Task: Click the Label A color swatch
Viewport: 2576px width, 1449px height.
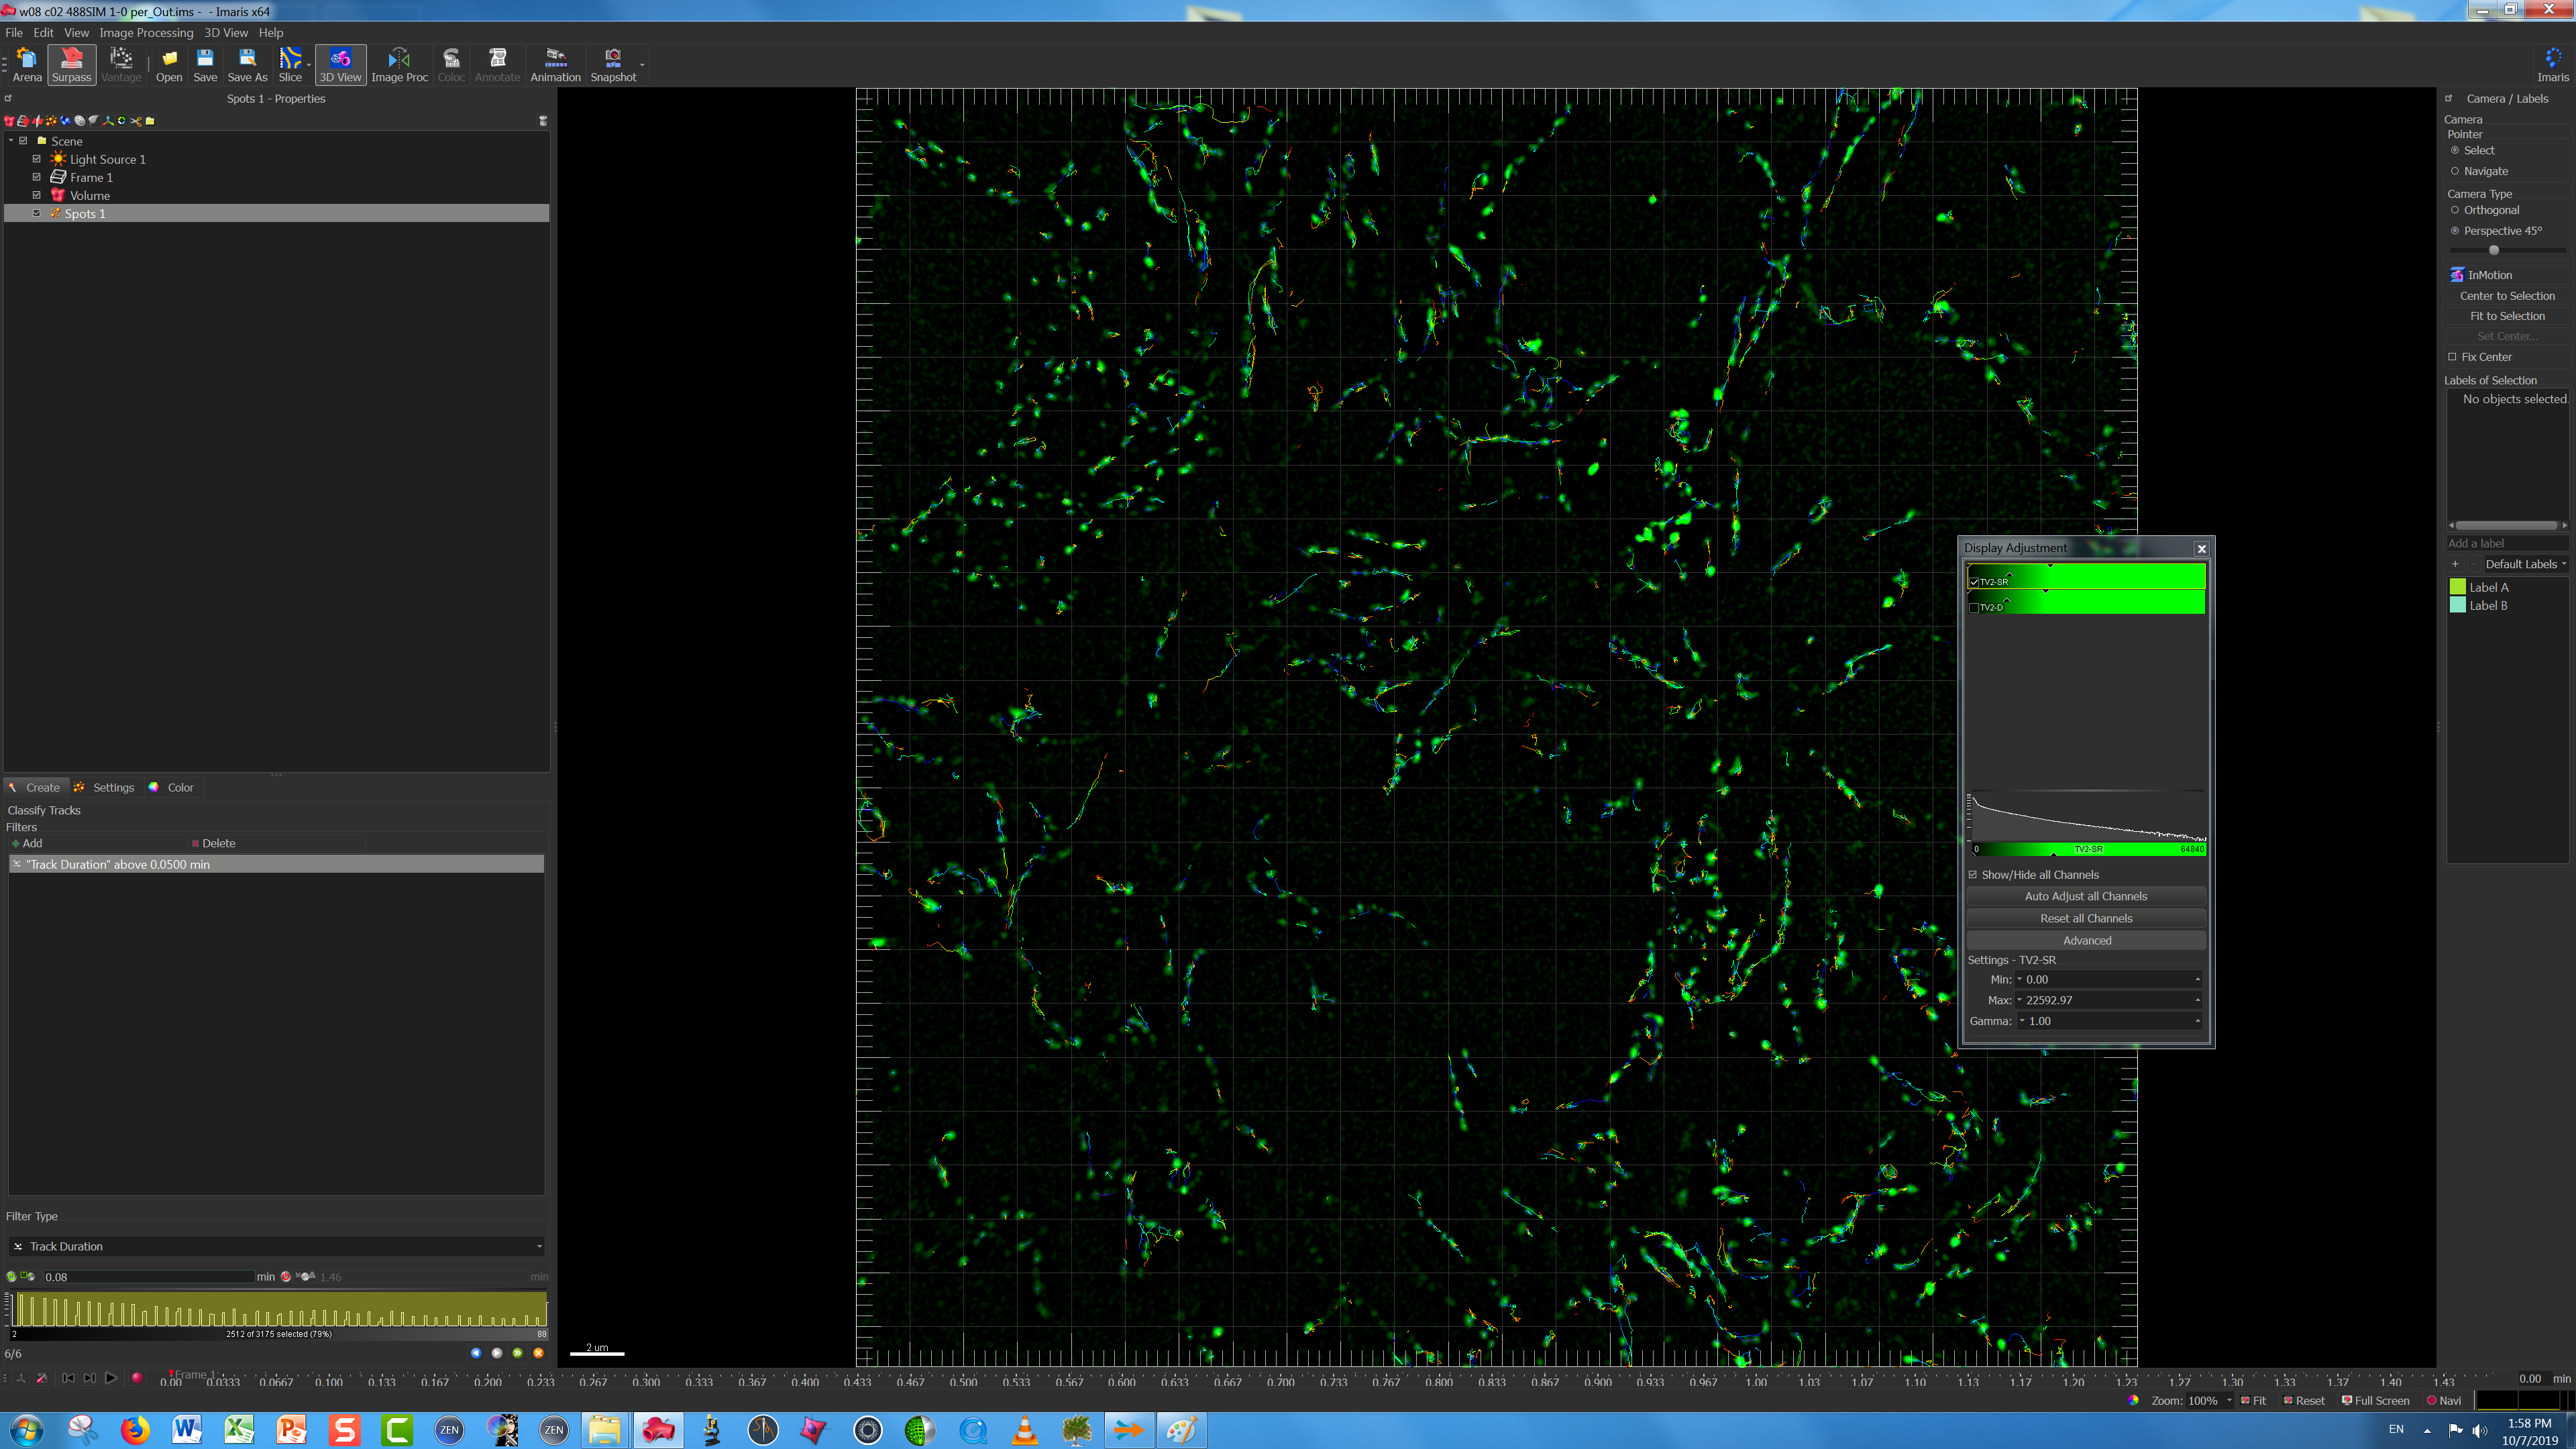Action: point(2458,587)
